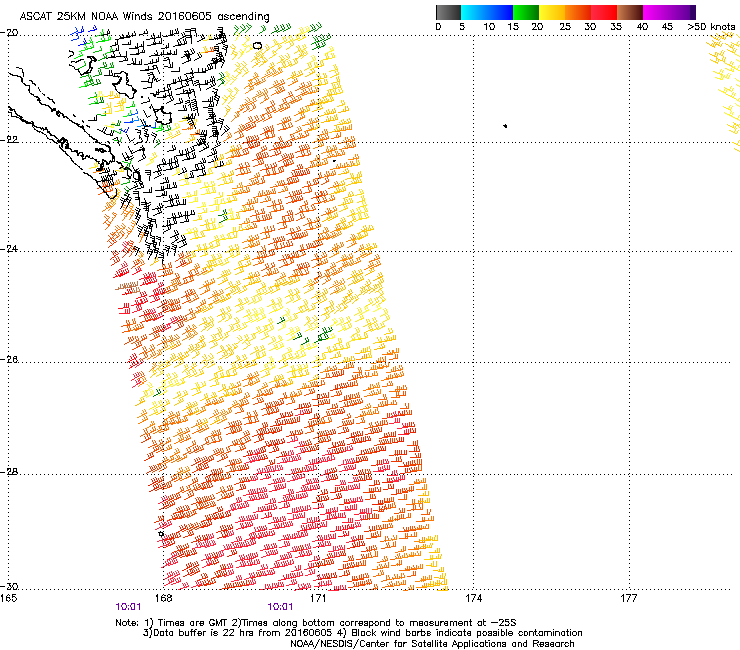Click the orange 25–30 knots legend block

578,12
